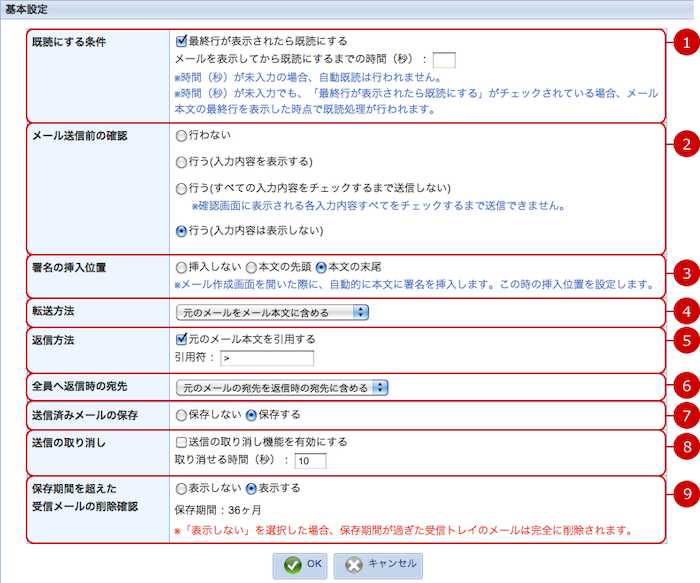Viewport: 700px width, 583px height.
Task: Click 返信方法 row label
Action: (x=53, y=340)
